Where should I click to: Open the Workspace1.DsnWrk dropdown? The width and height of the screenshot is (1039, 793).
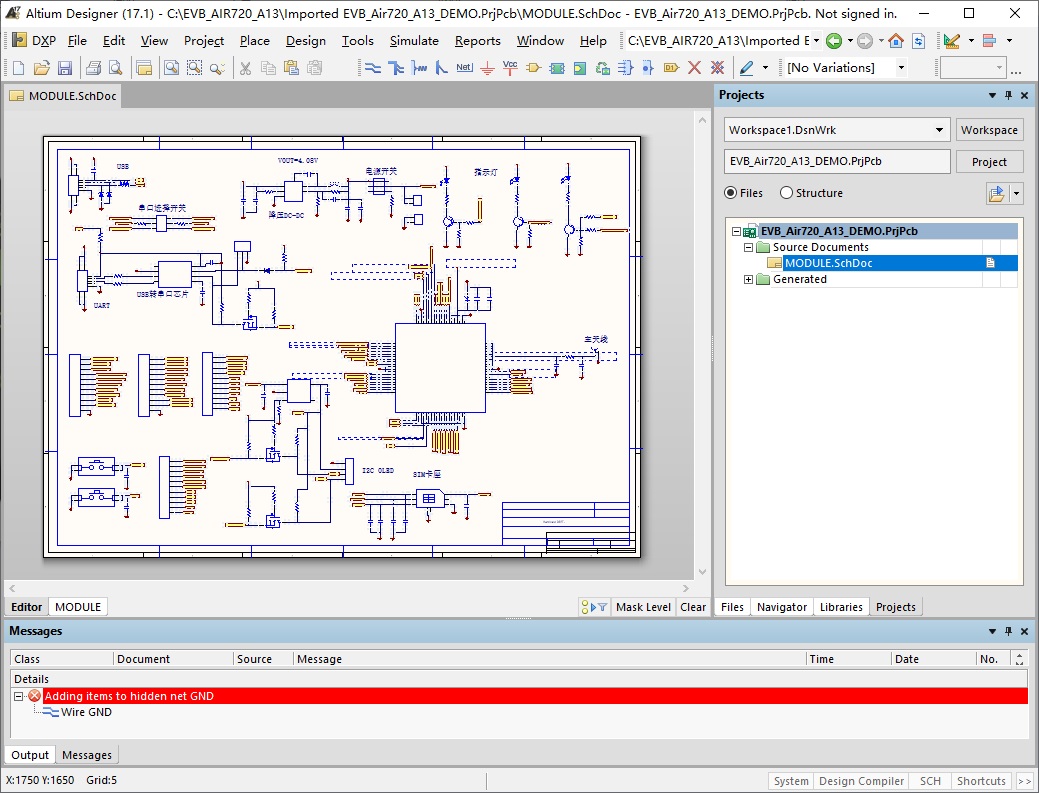939,130
